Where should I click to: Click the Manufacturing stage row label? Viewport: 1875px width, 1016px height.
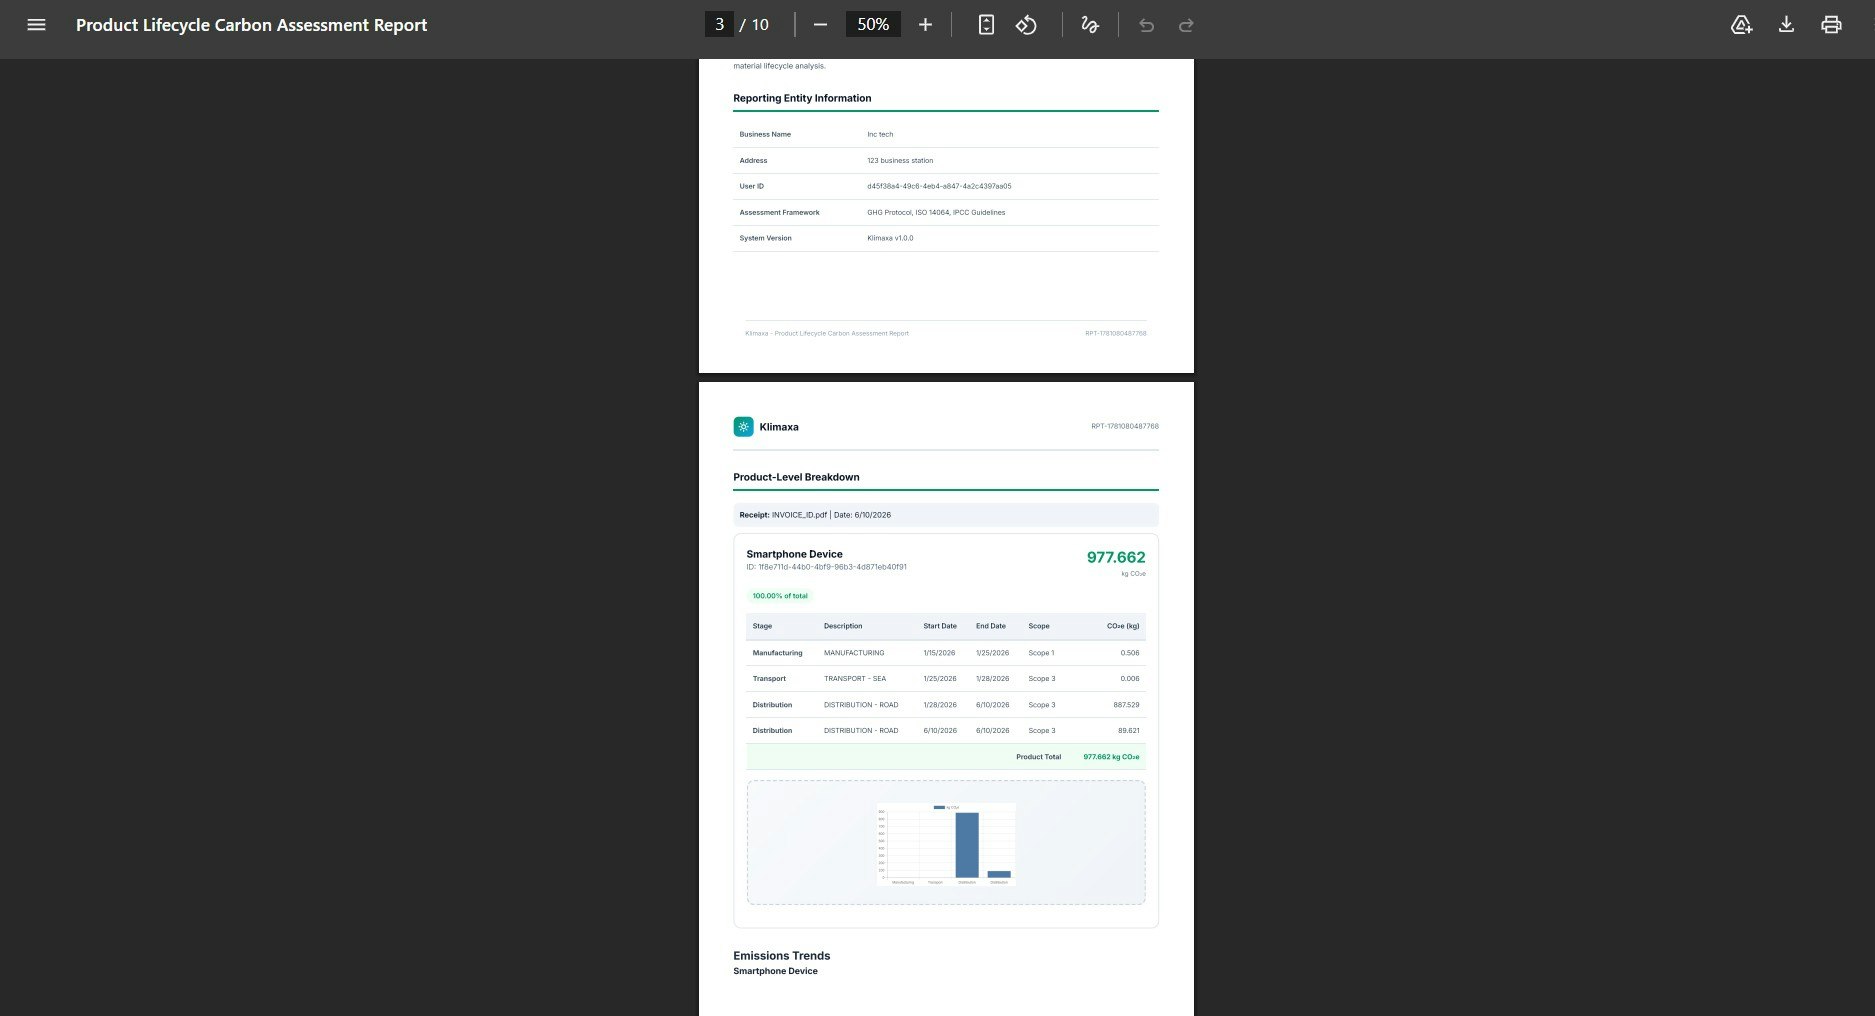777,653
